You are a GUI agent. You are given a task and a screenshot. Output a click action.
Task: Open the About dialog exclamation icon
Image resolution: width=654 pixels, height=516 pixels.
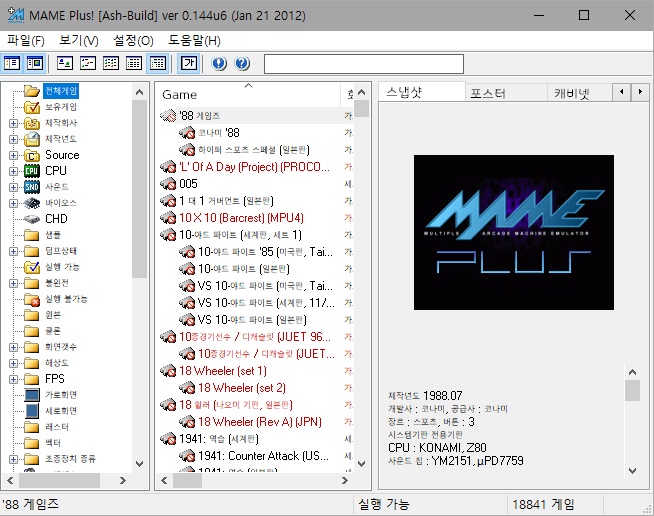pyautogui.click(x=219, y=63)
